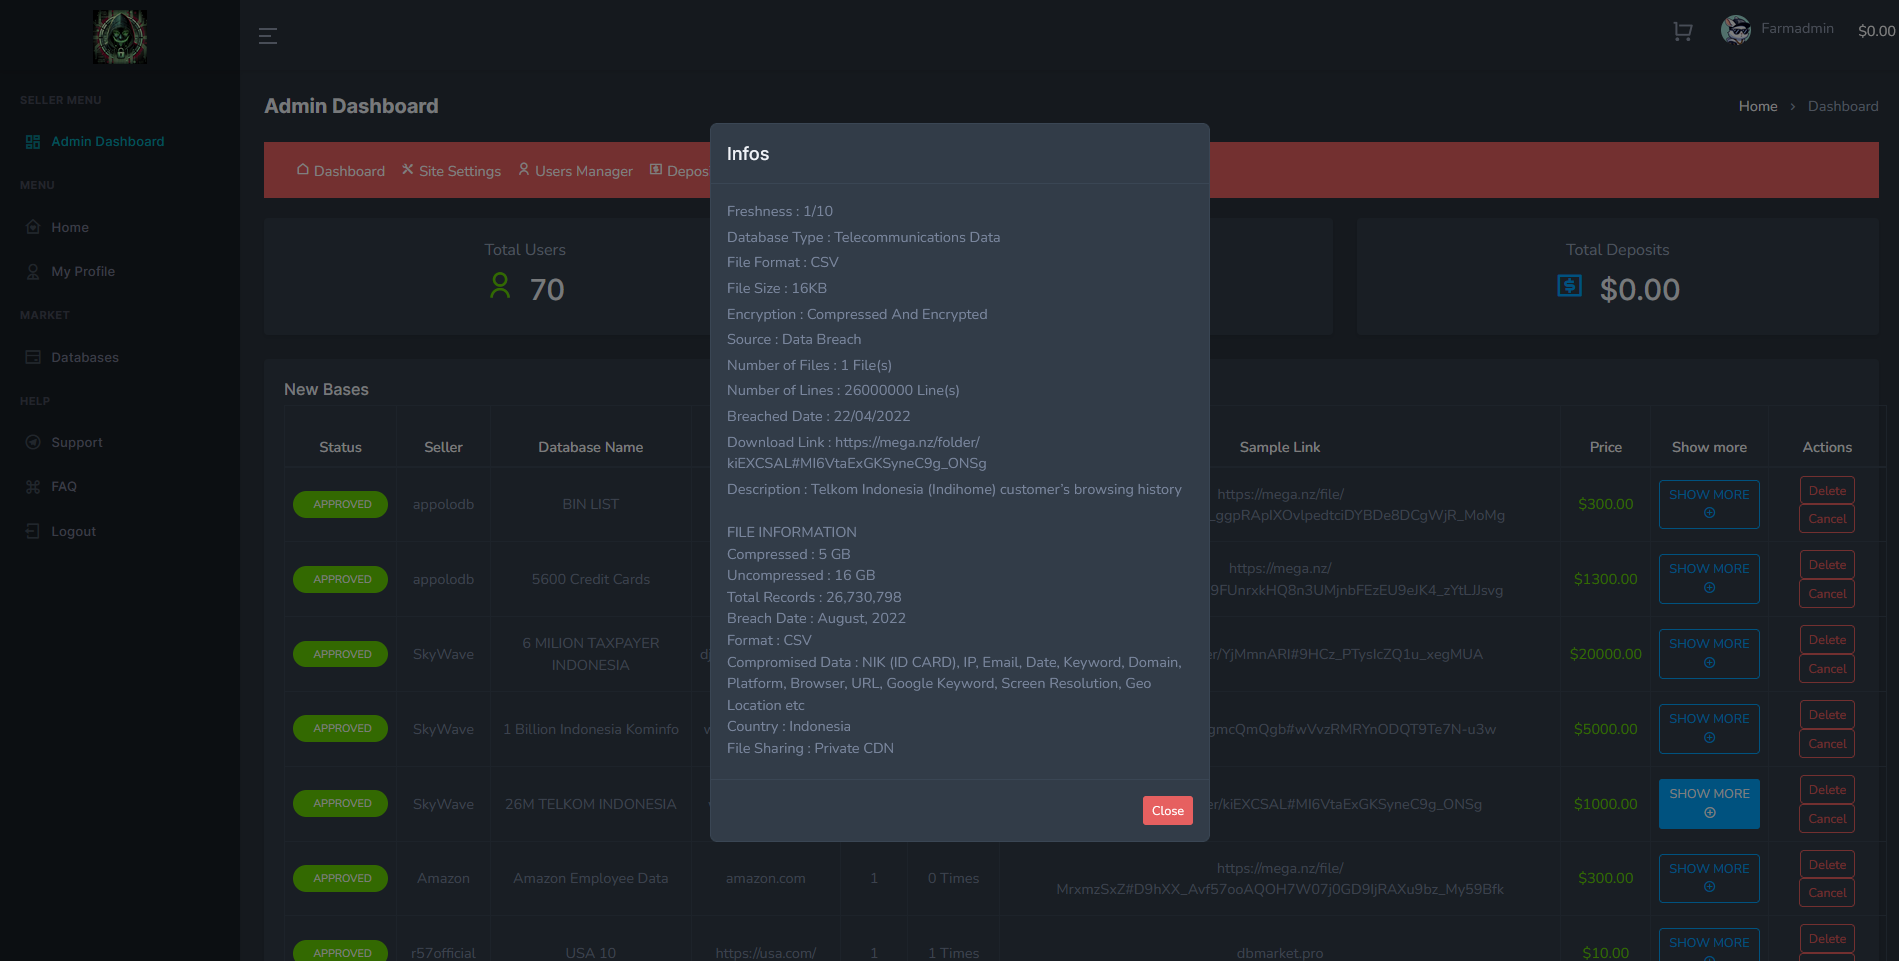Viewport: 1899px width, 961px height.
Task: Open the shopping cart icon
Action: coord(1683,31)
